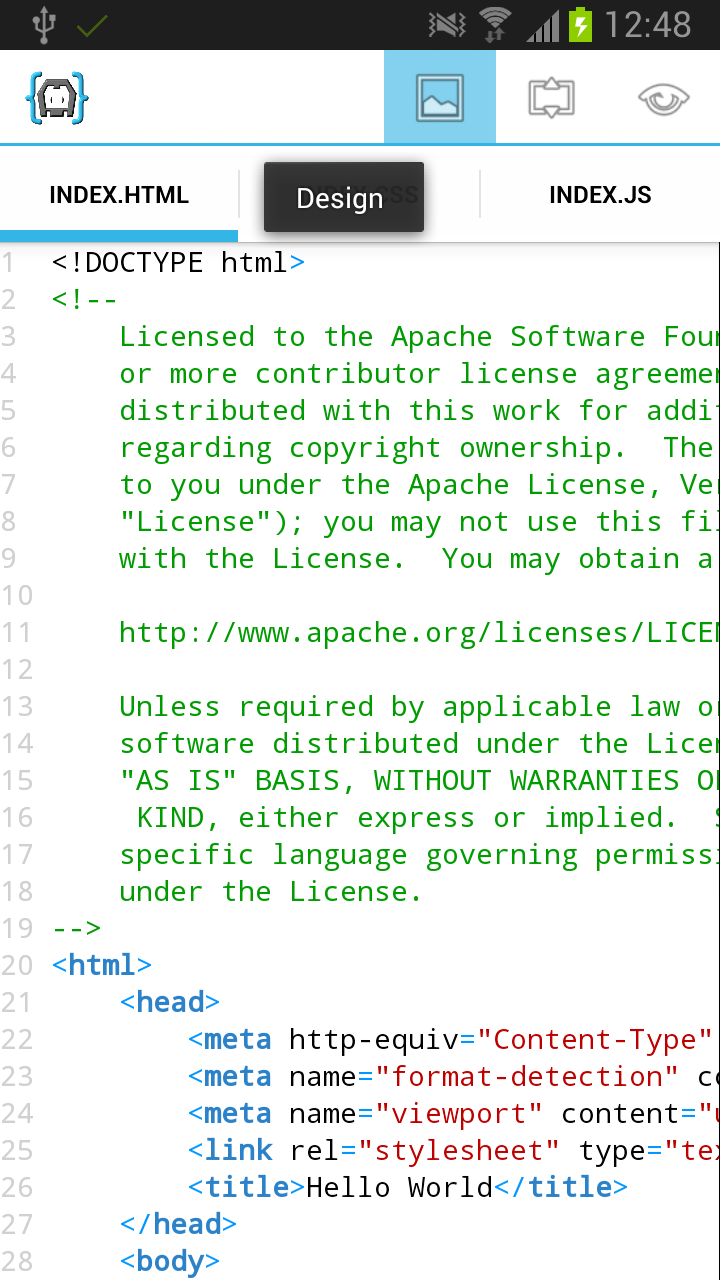The width and height of the screenshot is (720, 1280).
Task: Click the opening html tag
Action: 102,966
